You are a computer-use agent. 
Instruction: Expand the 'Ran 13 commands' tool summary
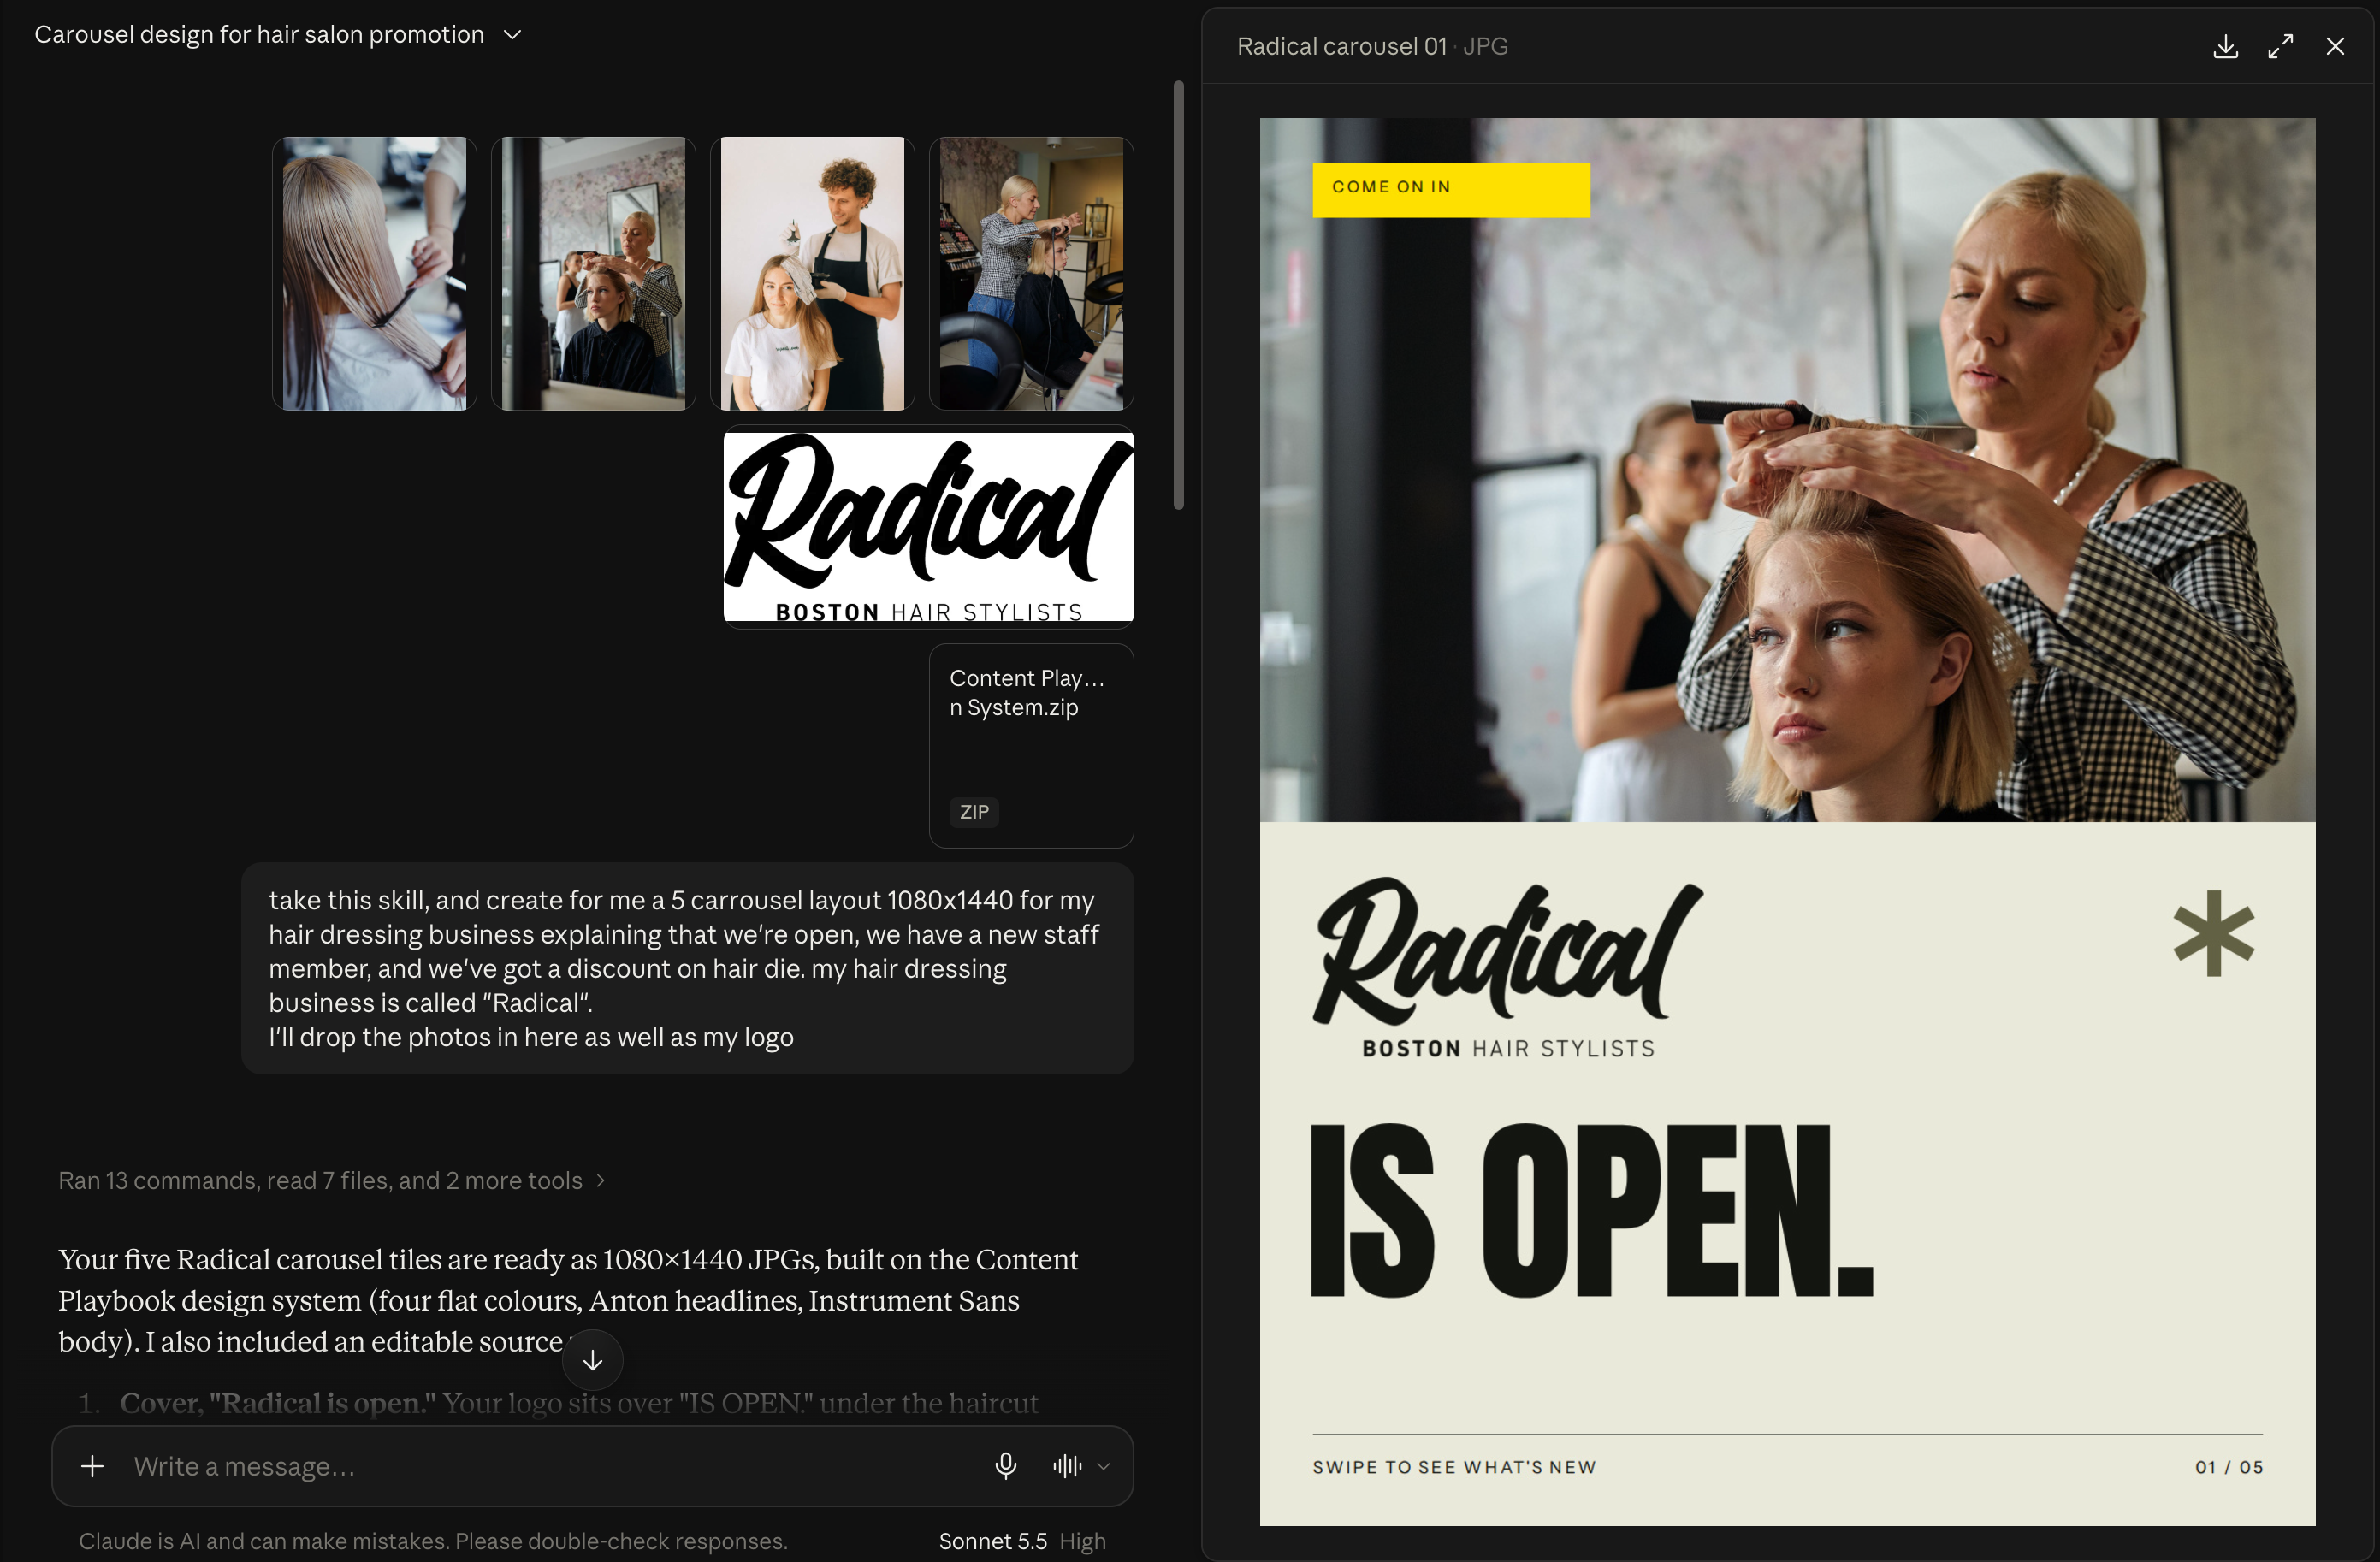(x=332, y=1180)
